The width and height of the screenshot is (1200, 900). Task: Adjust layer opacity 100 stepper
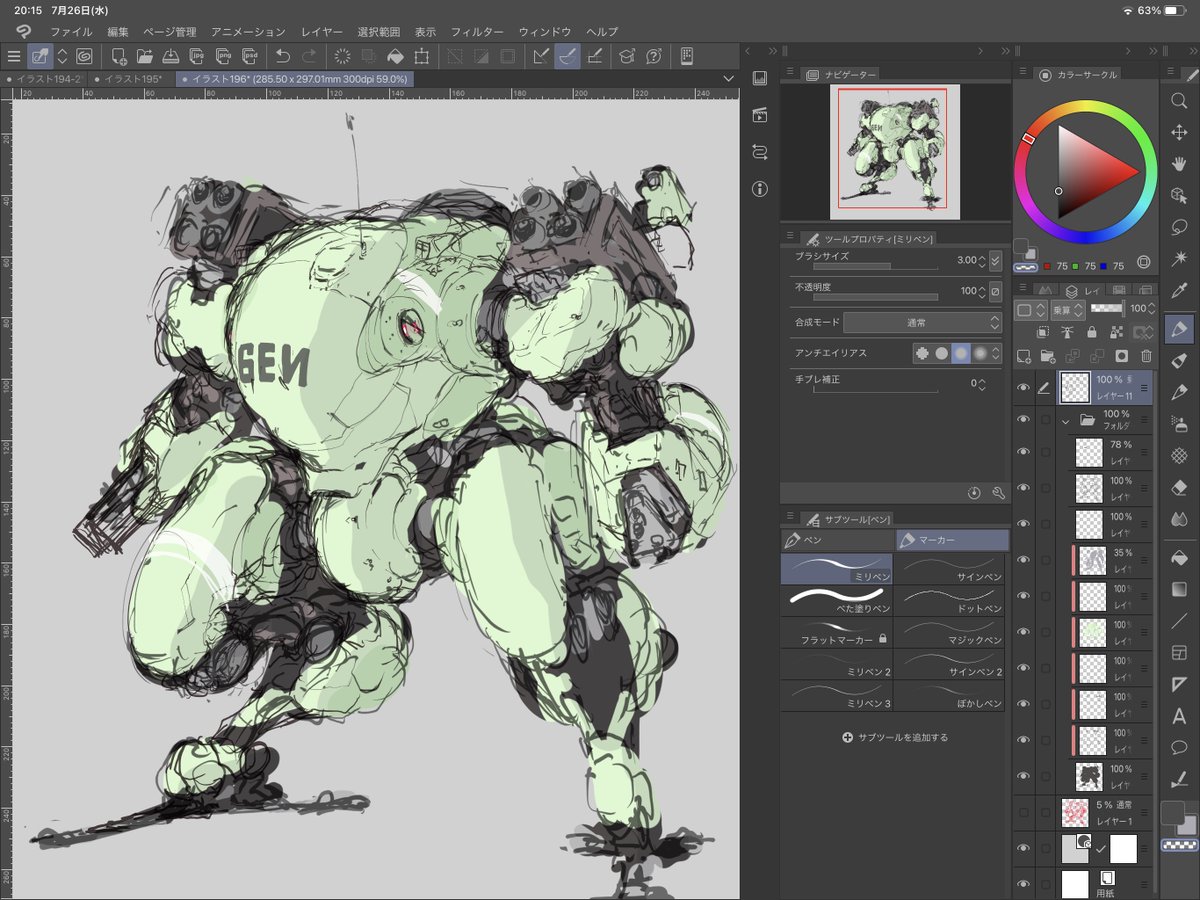pyautogui.click(x=1150, y=310)
